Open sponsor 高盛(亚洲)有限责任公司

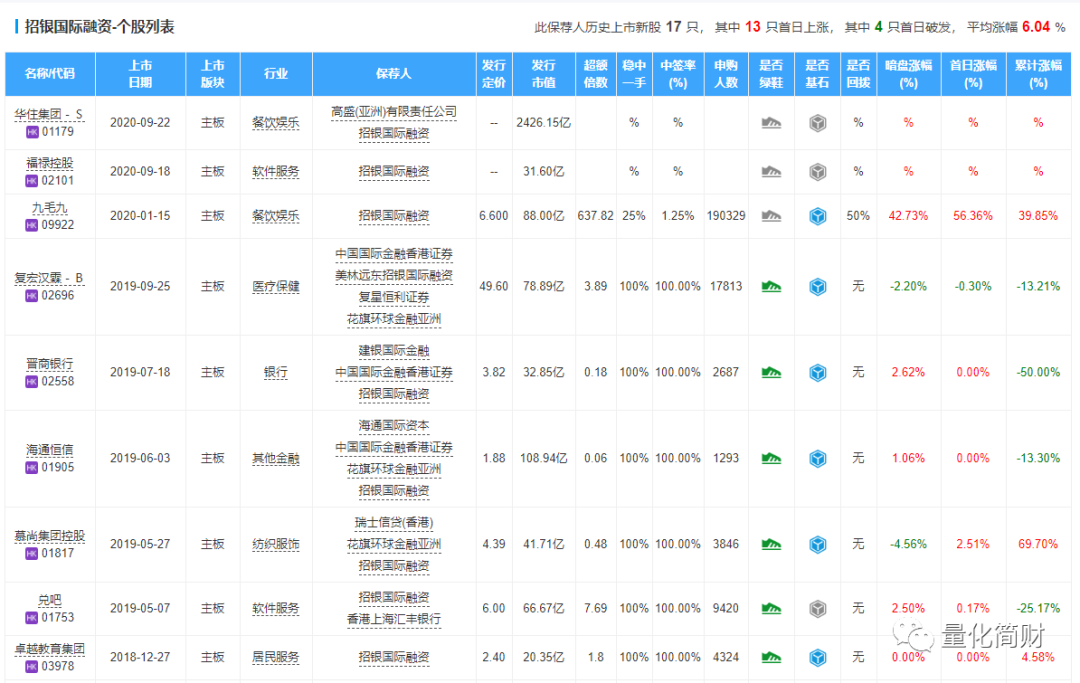point(393,112)
